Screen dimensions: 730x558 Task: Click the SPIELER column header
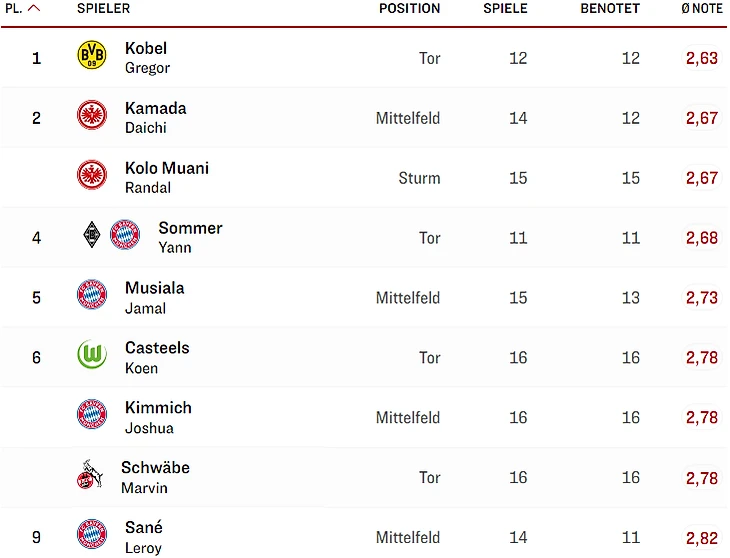click(103, 8)
